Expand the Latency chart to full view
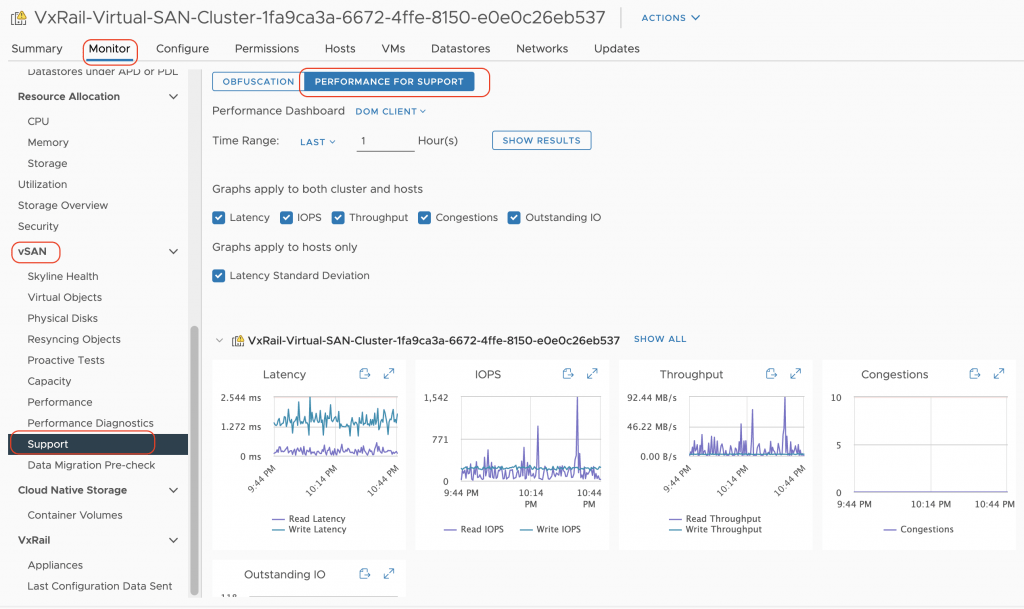The height and width of the screenshot is (609, 1024). pos(389,374)
